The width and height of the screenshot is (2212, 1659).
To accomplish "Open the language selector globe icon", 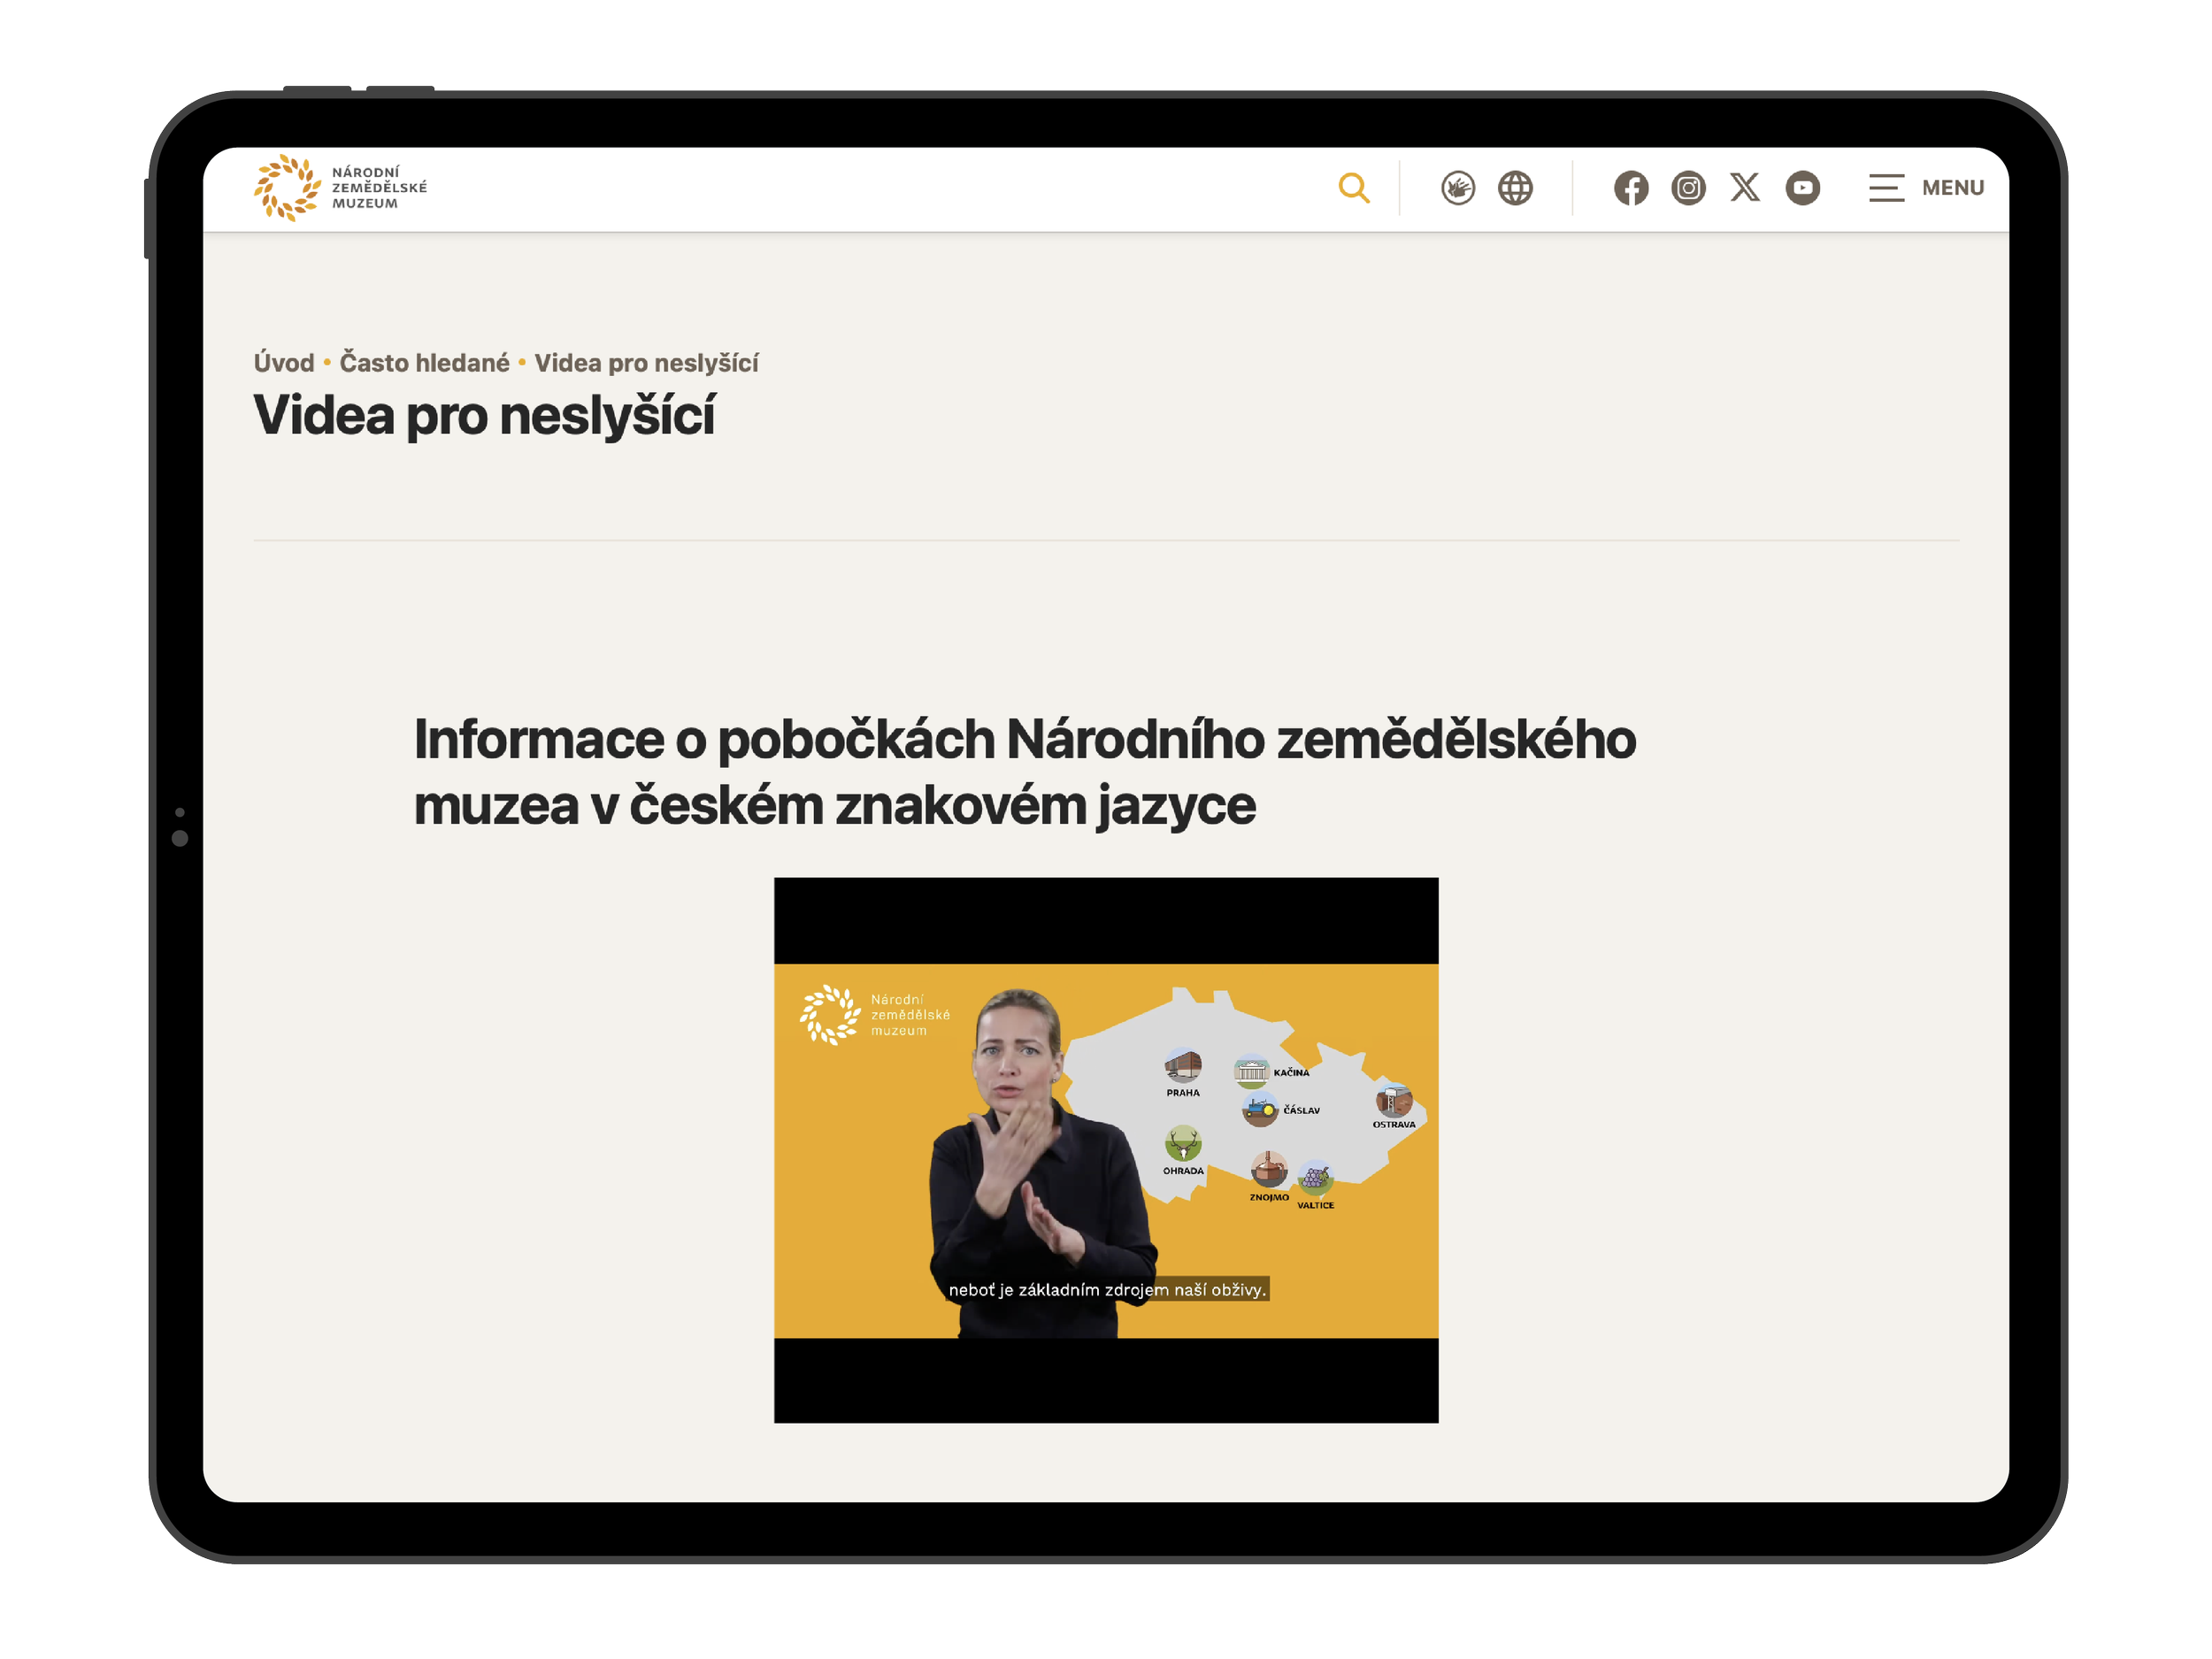I will 1515,187.
